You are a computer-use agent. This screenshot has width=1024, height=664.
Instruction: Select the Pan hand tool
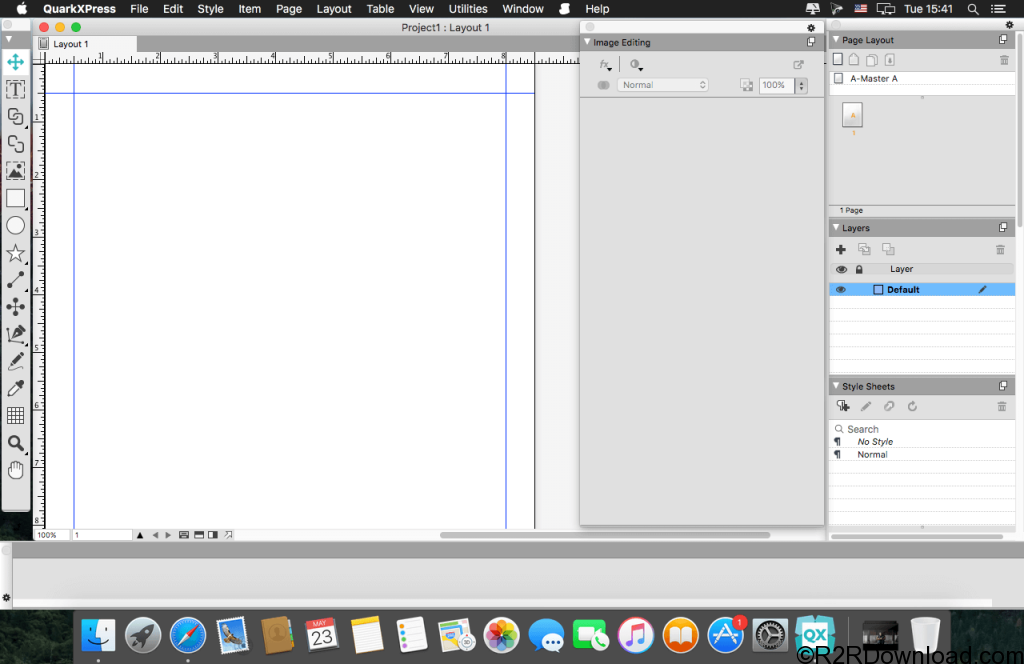pyautogui.click(x=16, y=470)
